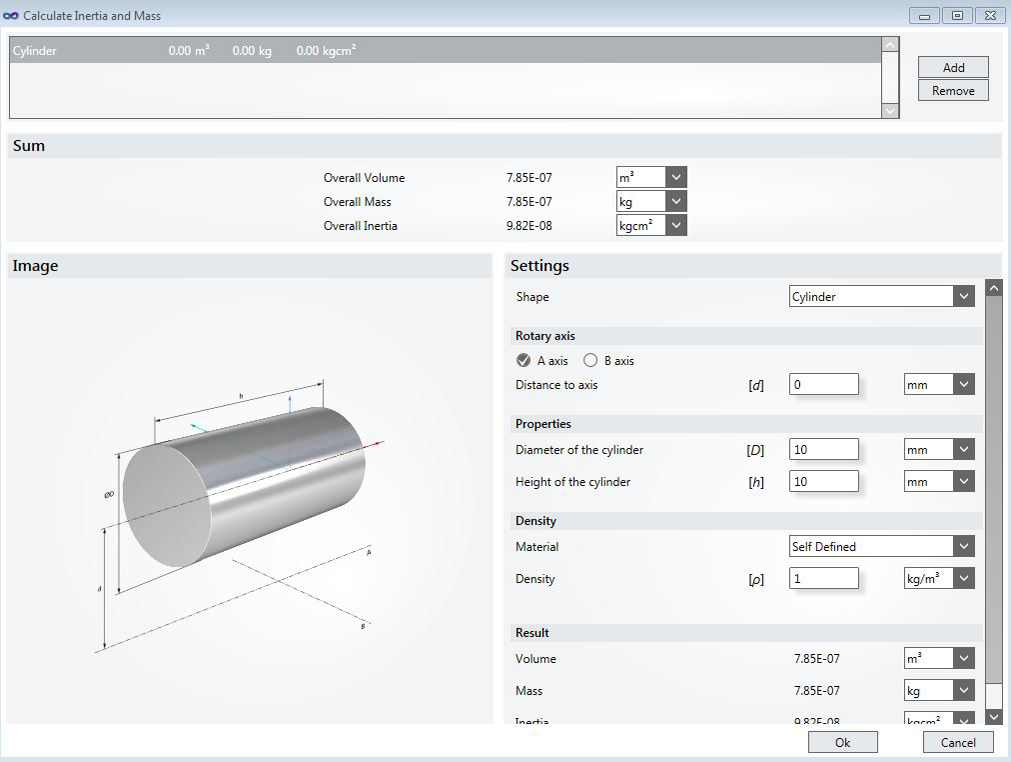The width and height of the screenshot is (1011, 762).
Task: Click the Remove button
Action: coord(953,90)
